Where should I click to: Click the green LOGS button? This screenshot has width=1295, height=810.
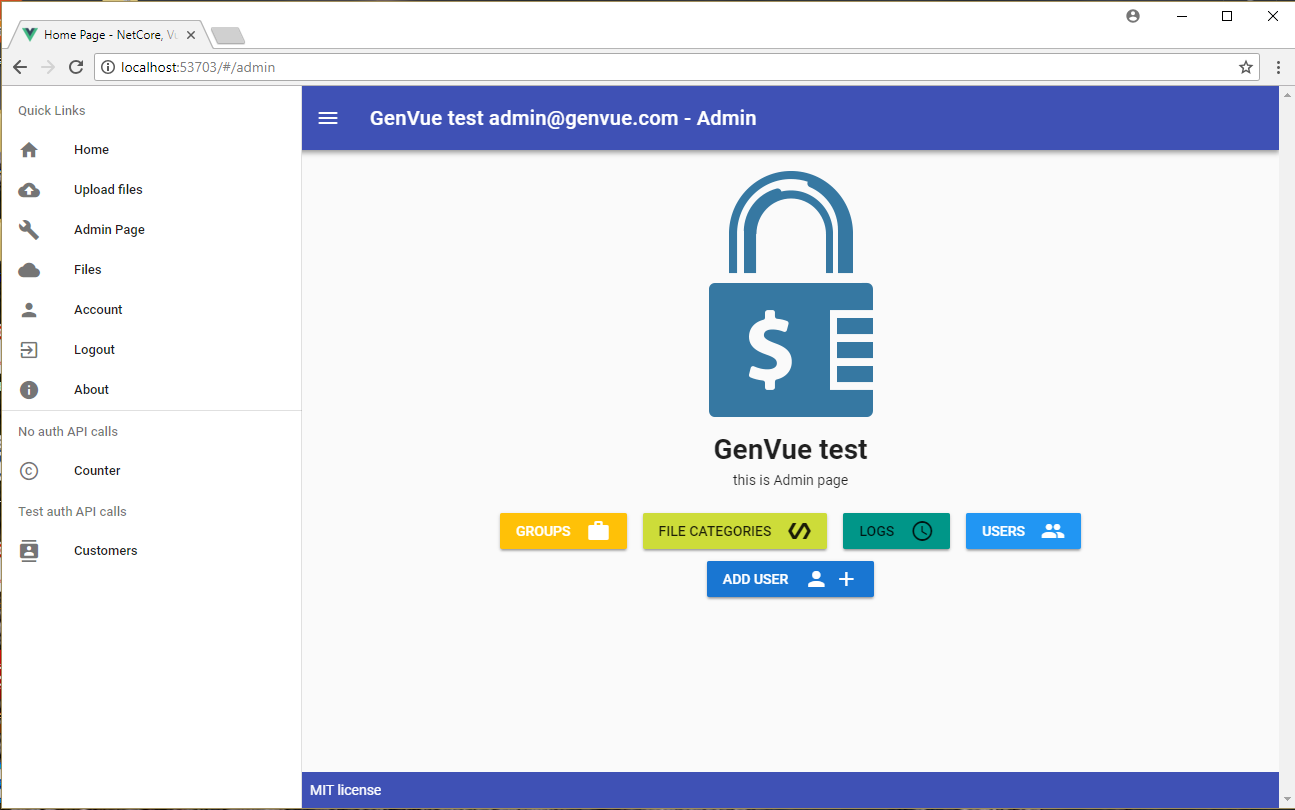click(896, 531)
